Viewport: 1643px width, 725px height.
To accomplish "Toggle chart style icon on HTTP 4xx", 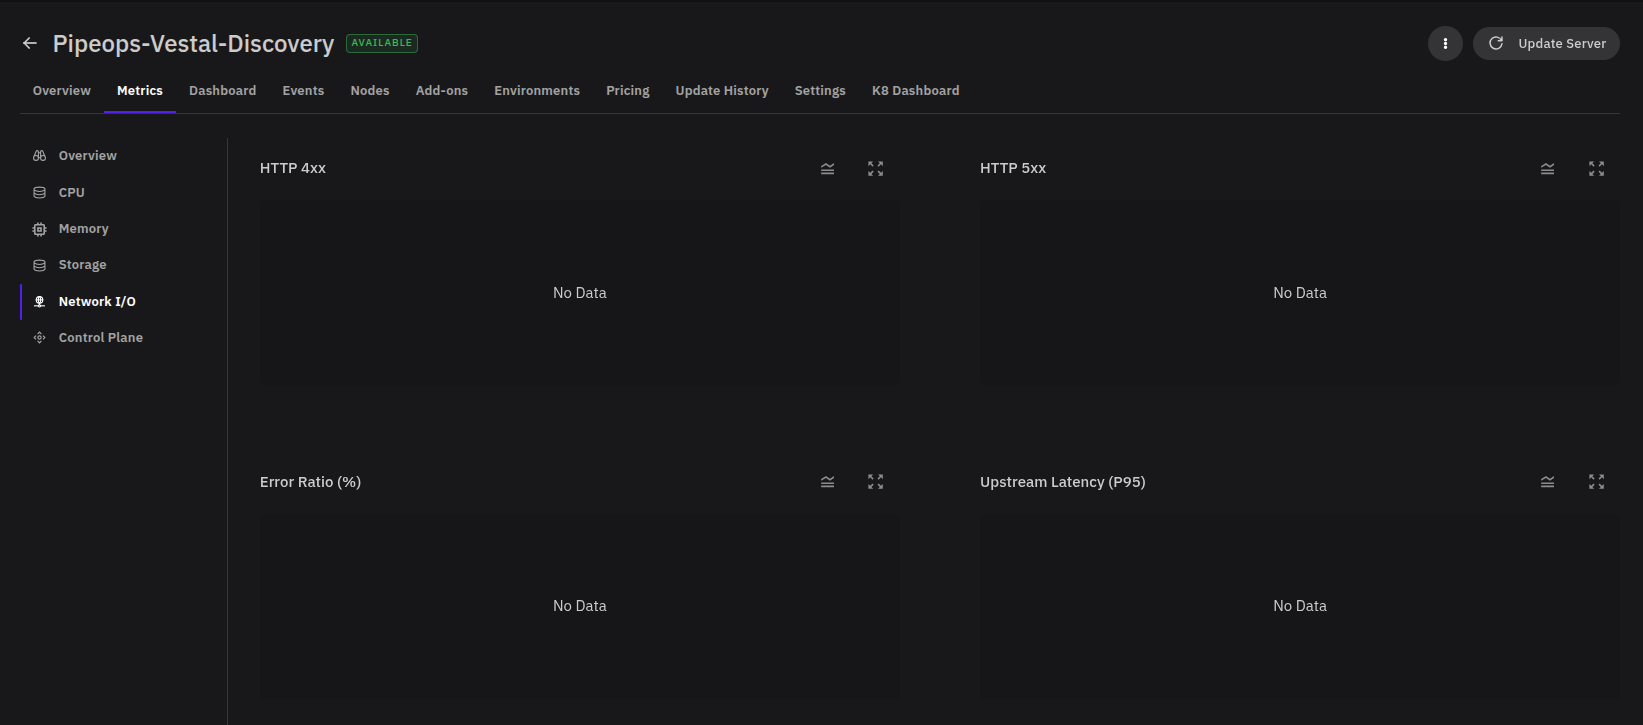I will pos(827,169).
